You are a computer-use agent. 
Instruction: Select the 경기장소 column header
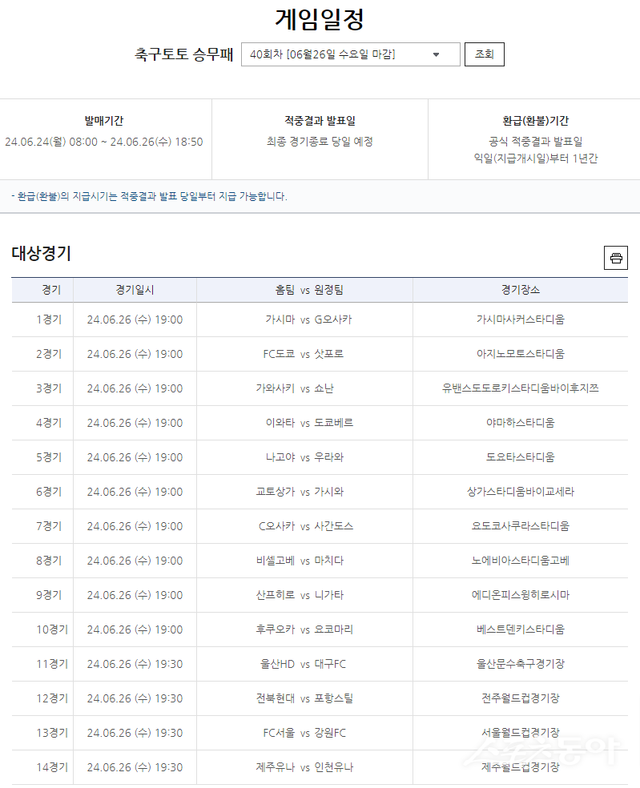[x=520, y=290]
